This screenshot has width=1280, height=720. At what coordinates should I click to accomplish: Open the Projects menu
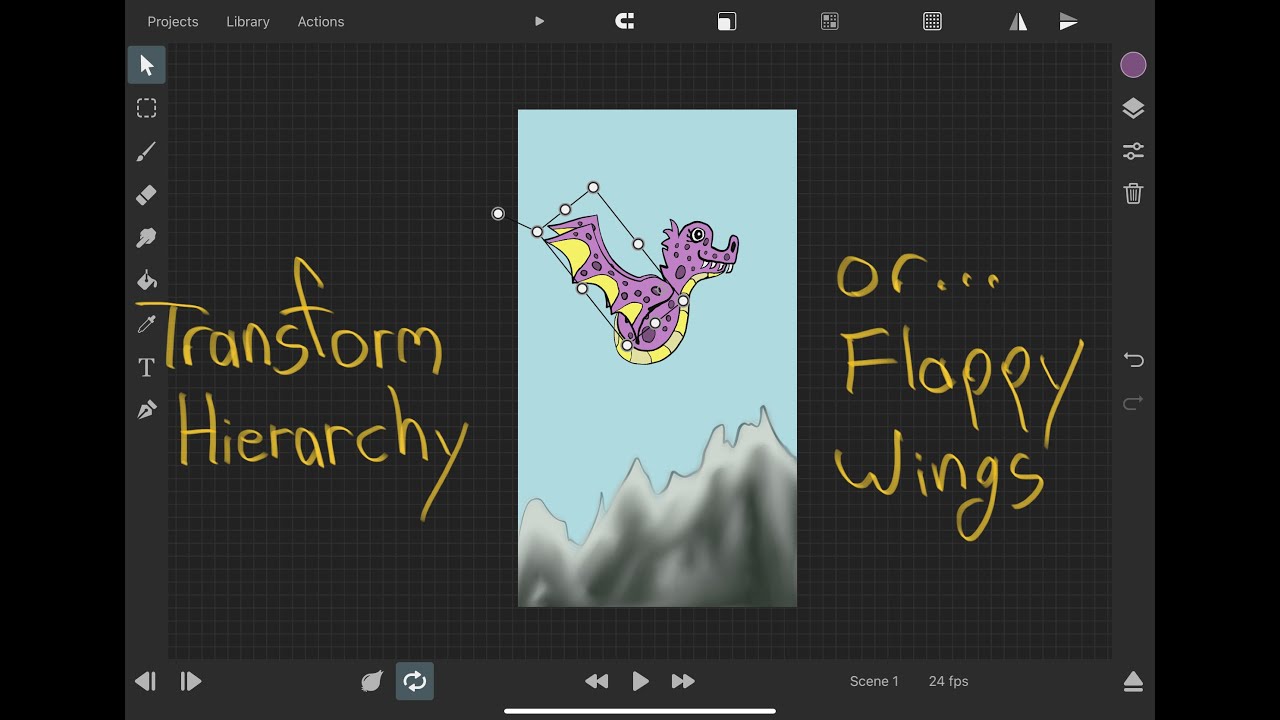[x=173, y=21]
